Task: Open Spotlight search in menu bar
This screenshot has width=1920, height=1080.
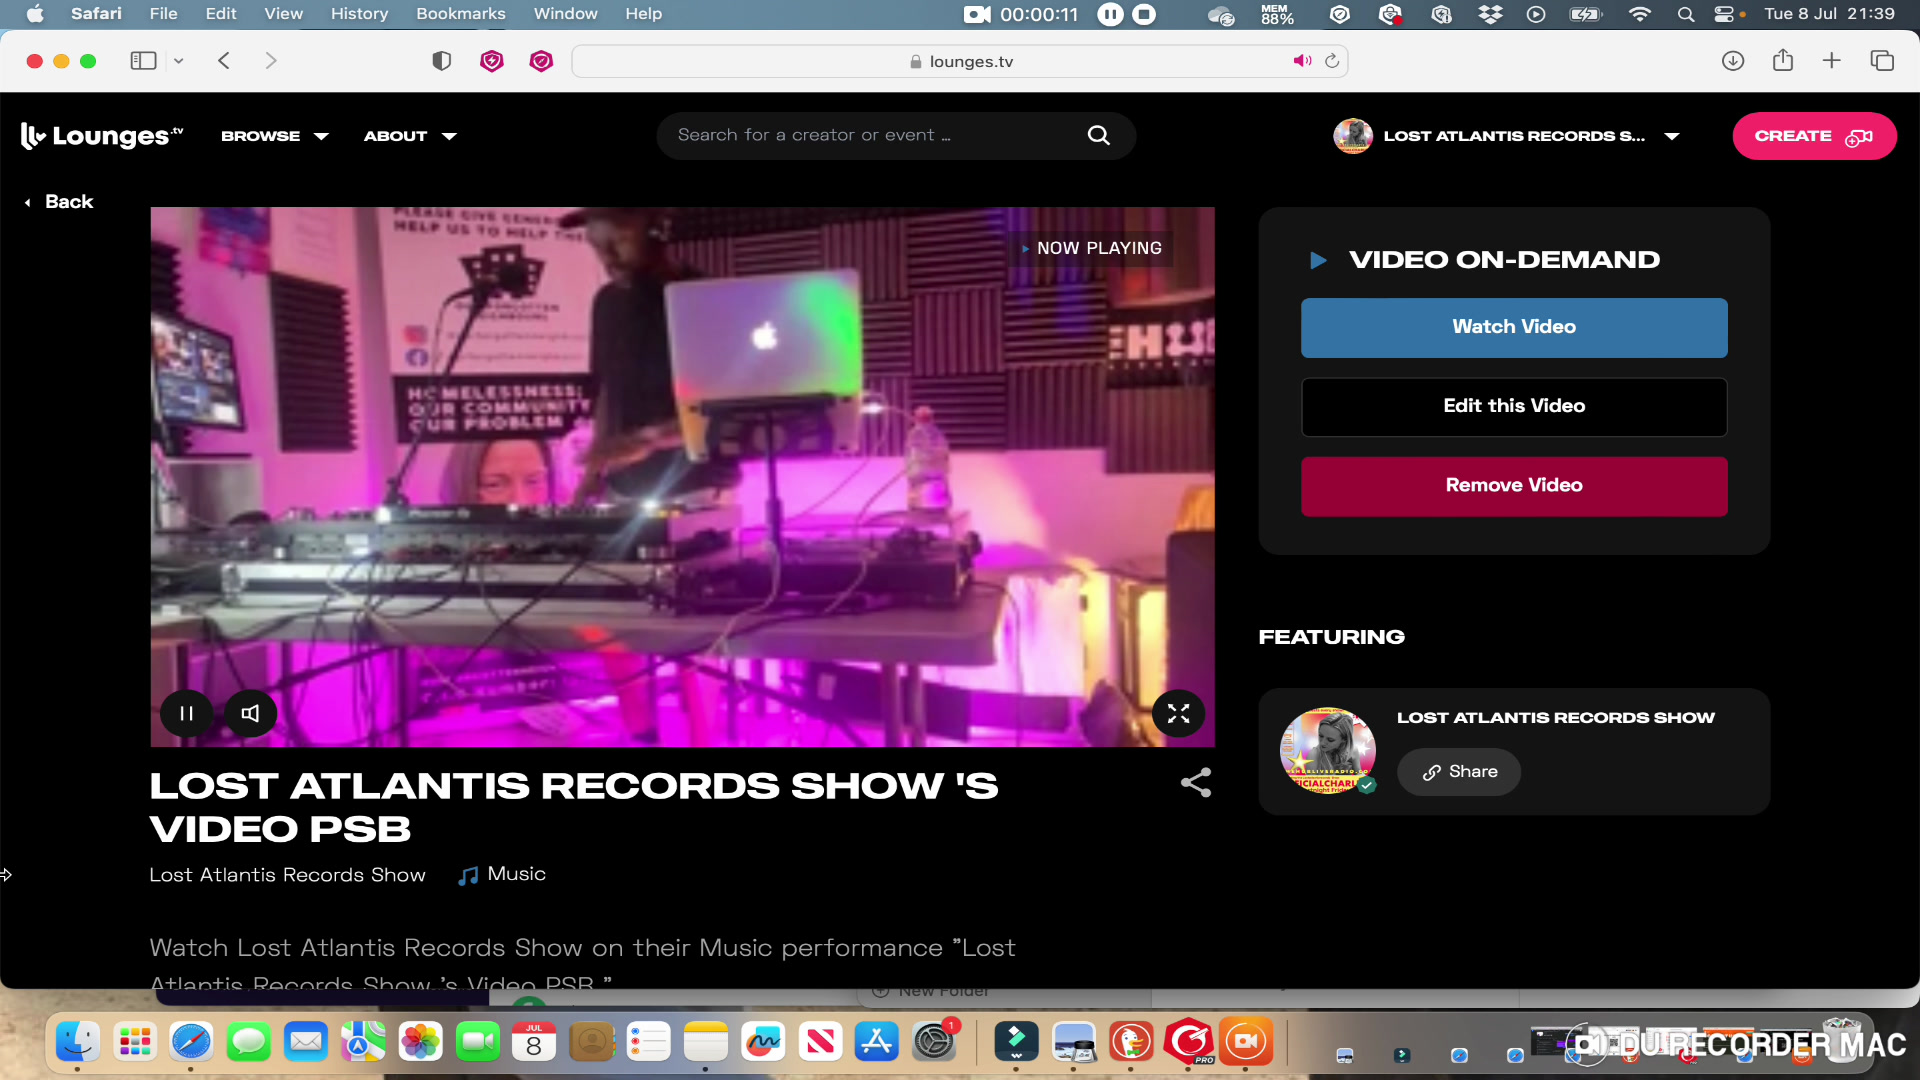Action: coord(1686,14)
